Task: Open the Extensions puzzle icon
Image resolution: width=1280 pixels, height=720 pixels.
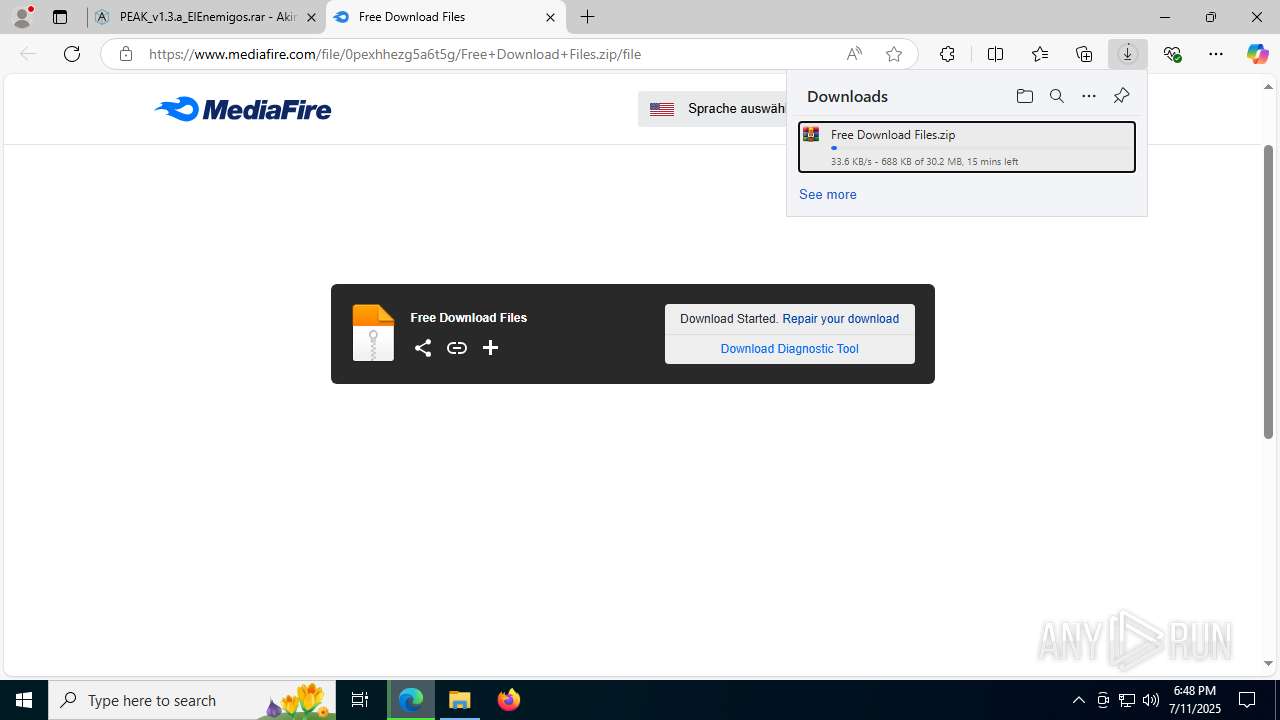Action: [x=947, y=54]
